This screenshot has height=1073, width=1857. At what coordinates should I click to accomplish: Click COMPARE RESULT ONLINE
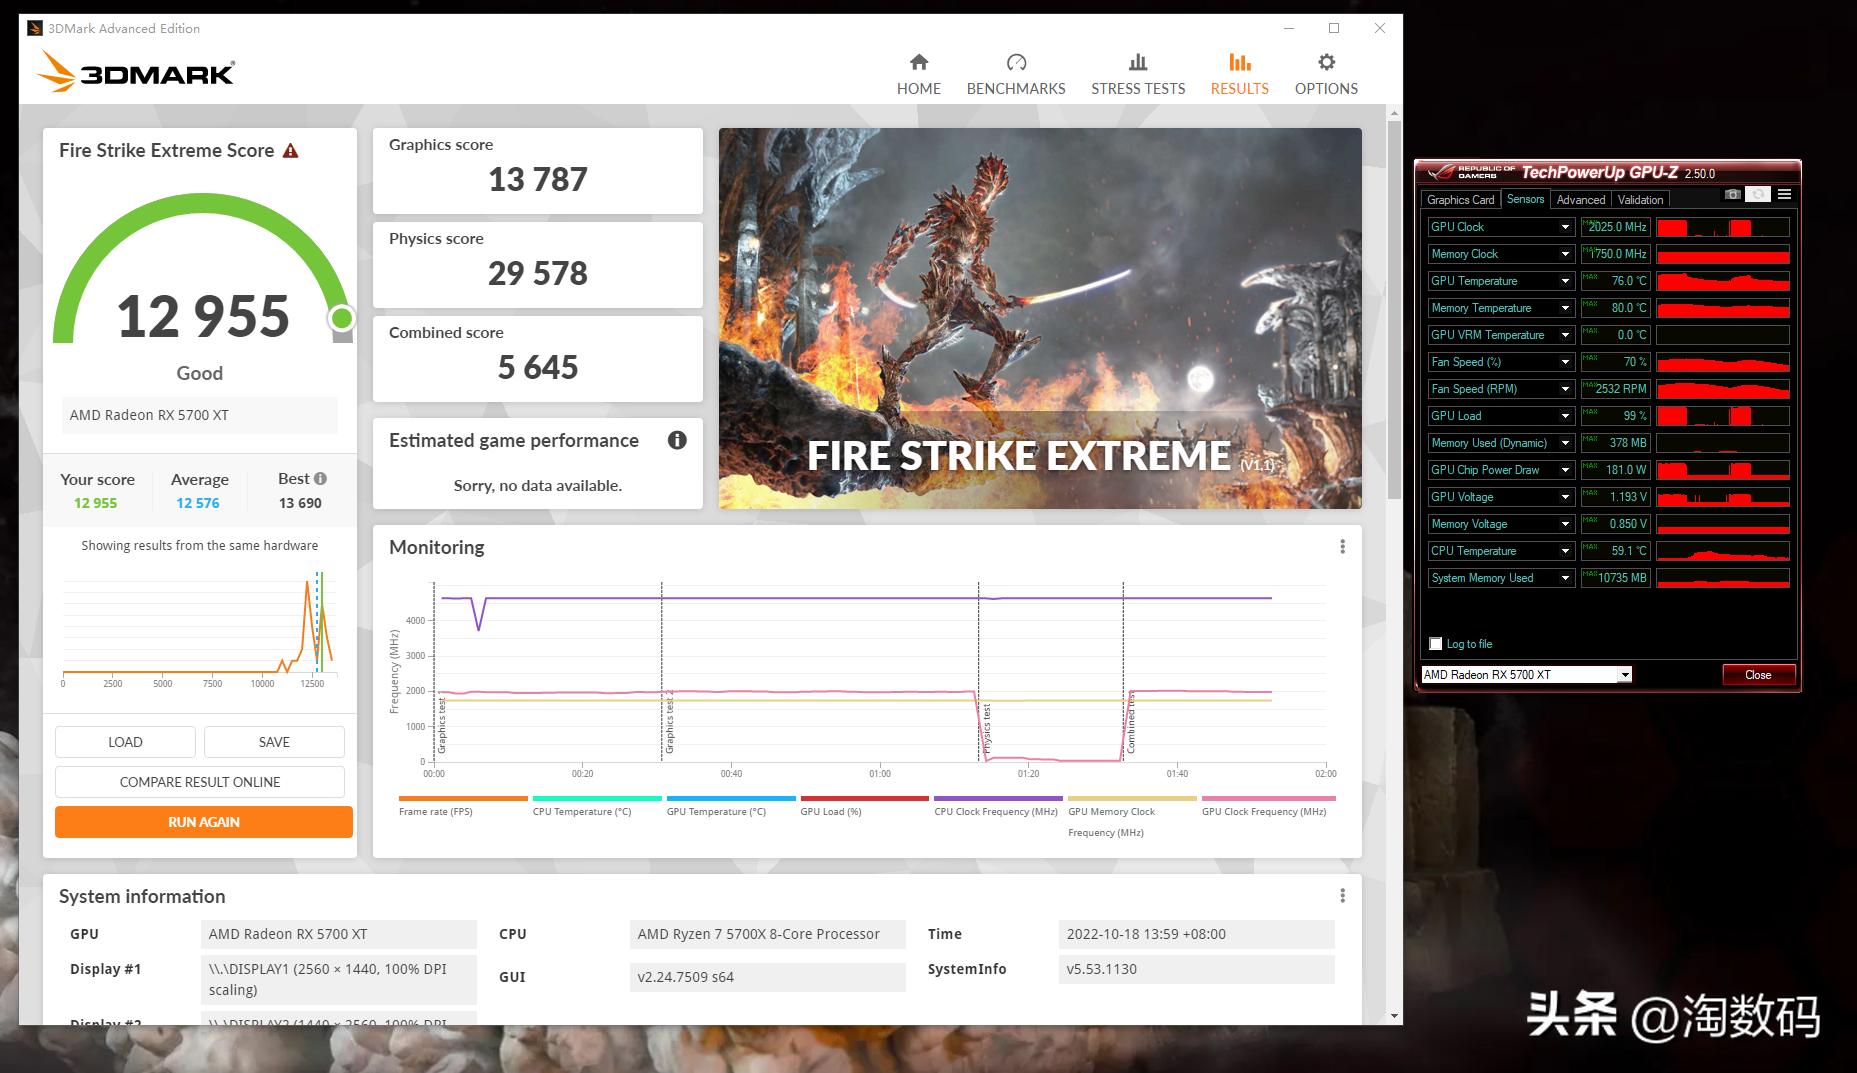tap(199, 781)
